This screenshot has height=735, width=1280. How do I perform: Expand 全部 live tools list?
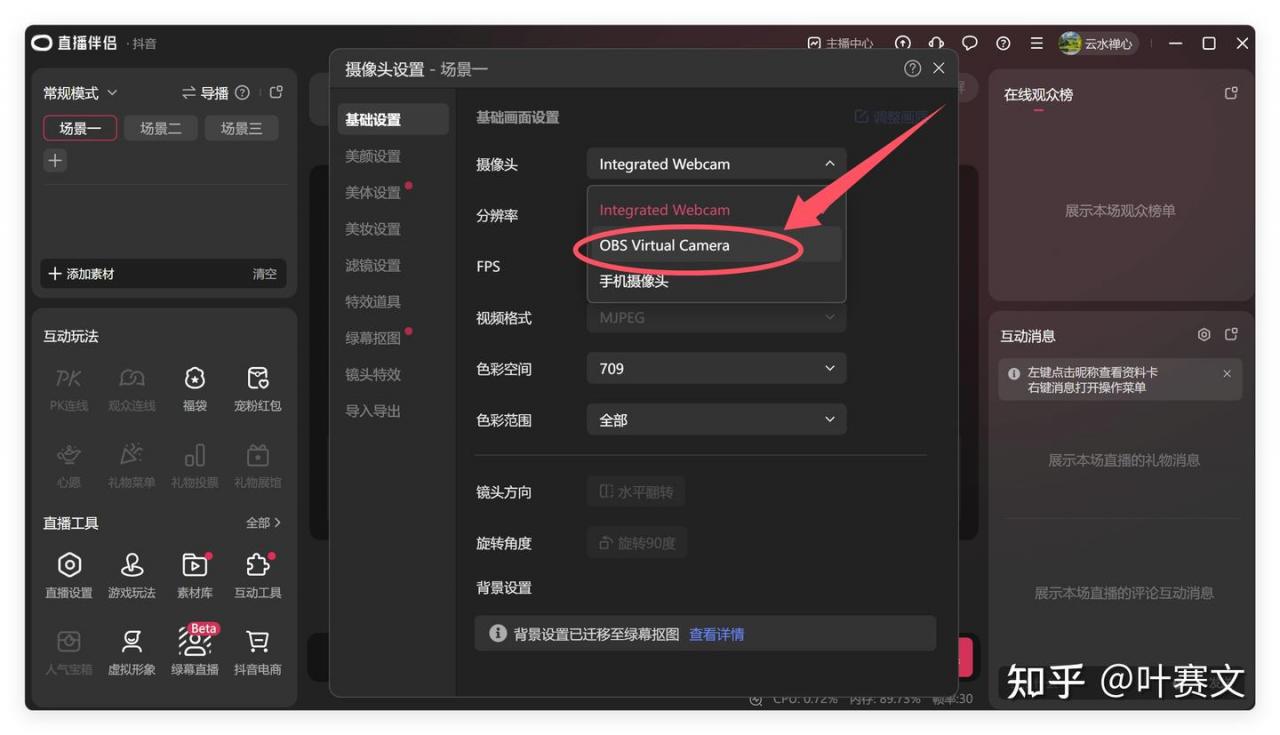263,522
